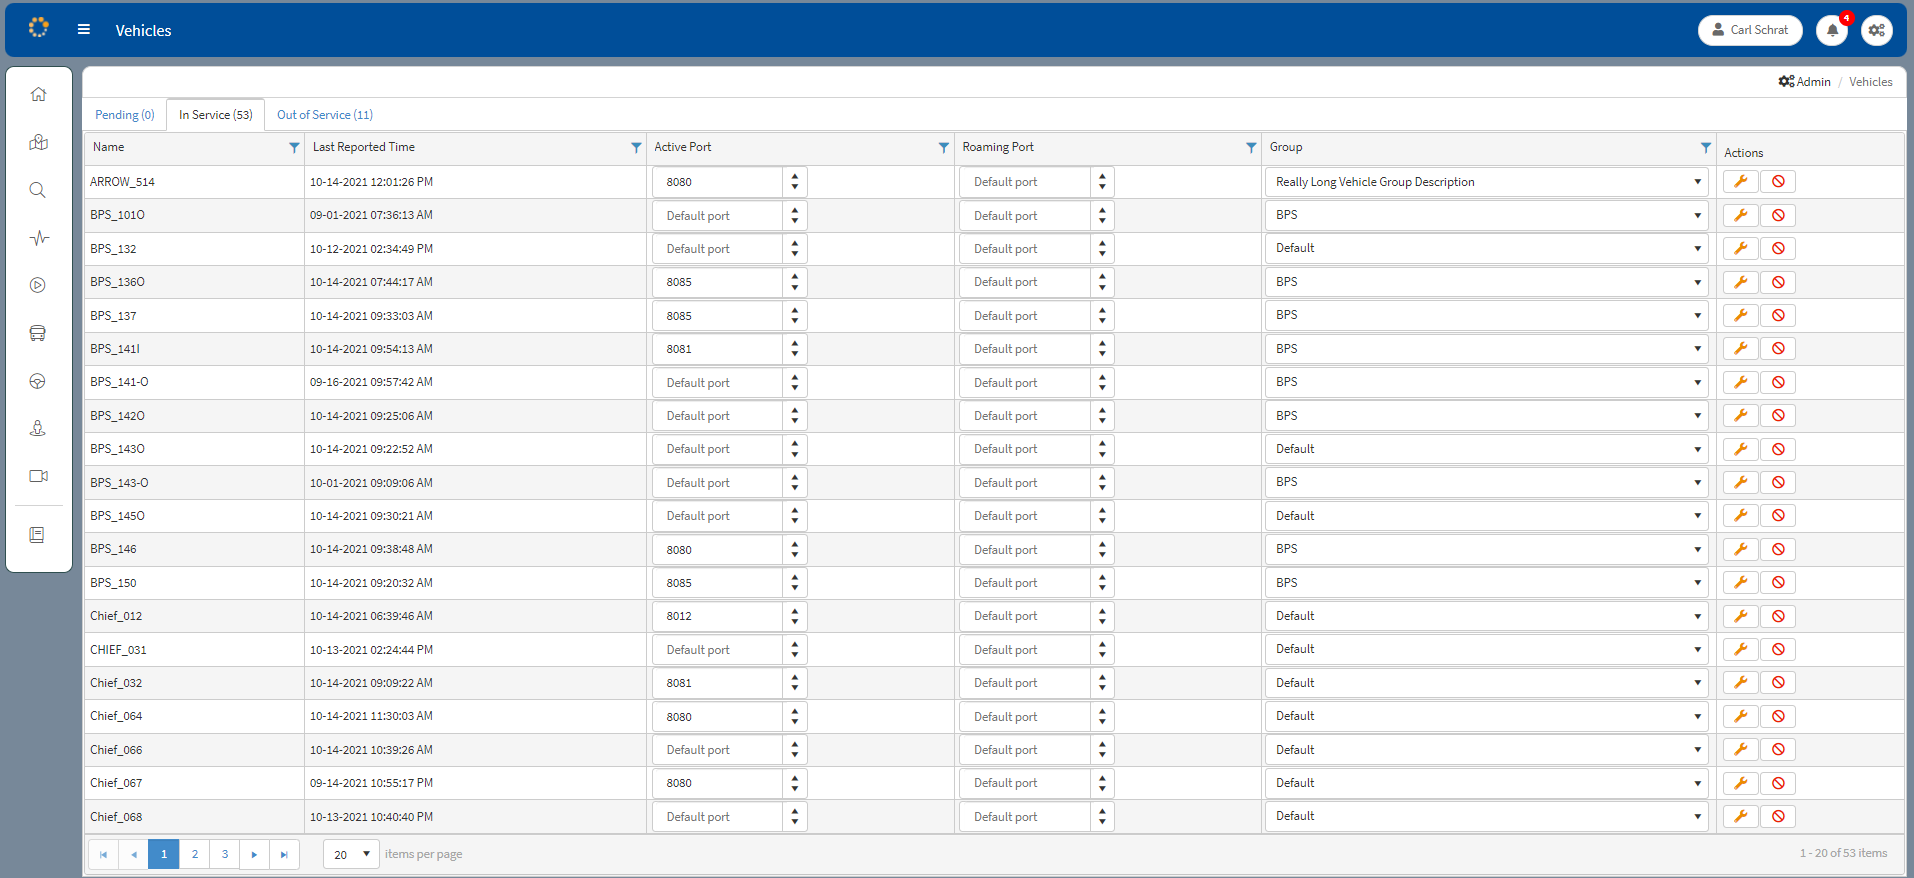Click Active Port field for ARROW_514

click(718, 182)
